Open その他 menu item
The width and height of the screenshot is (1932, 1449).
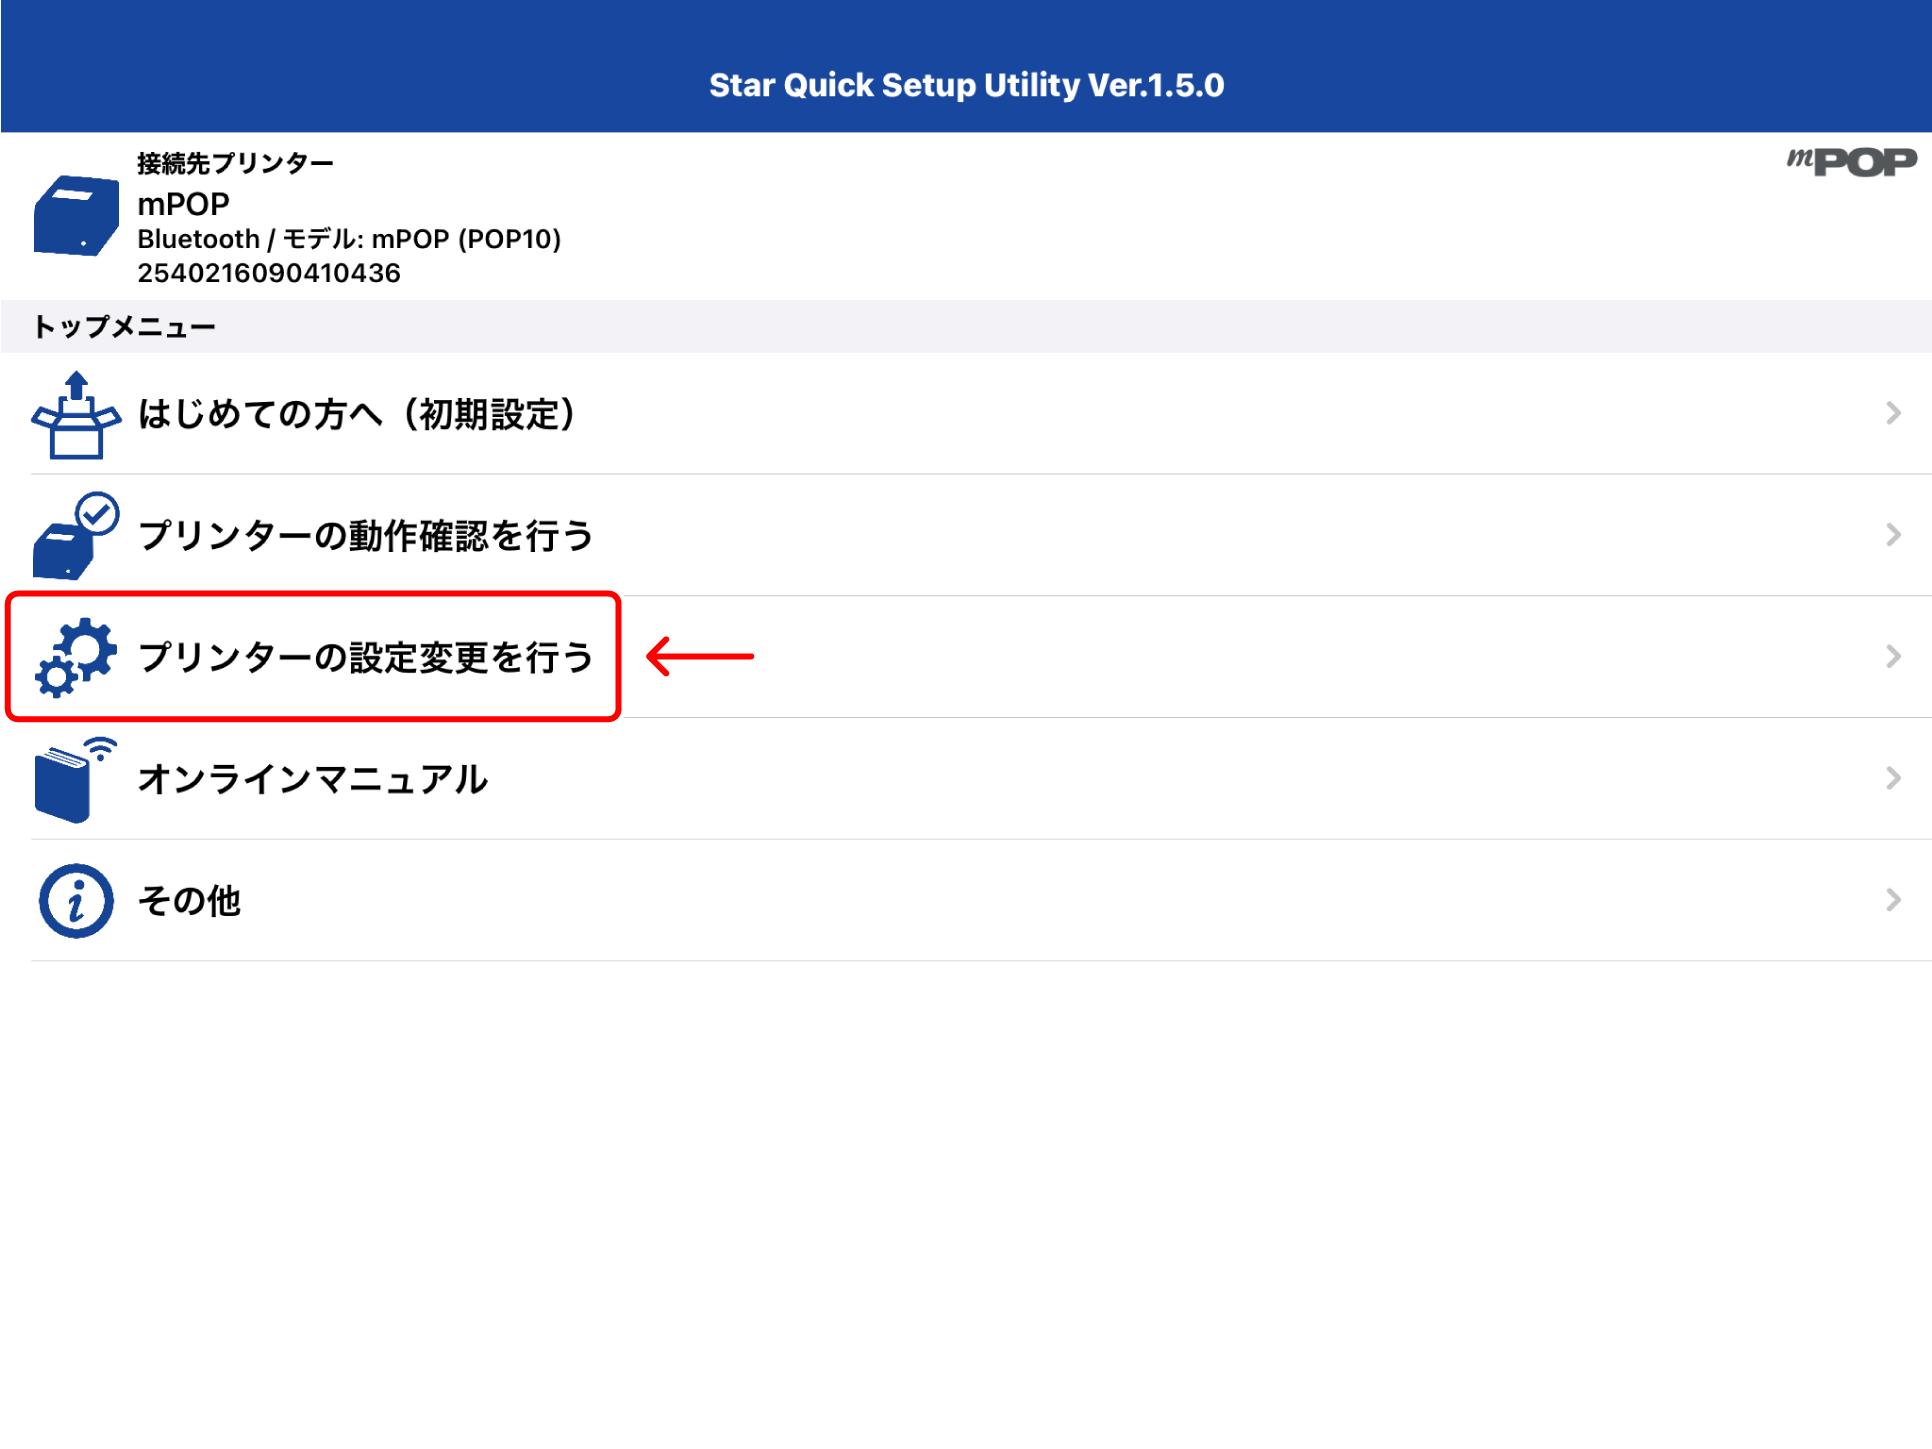tap(966, 901)
